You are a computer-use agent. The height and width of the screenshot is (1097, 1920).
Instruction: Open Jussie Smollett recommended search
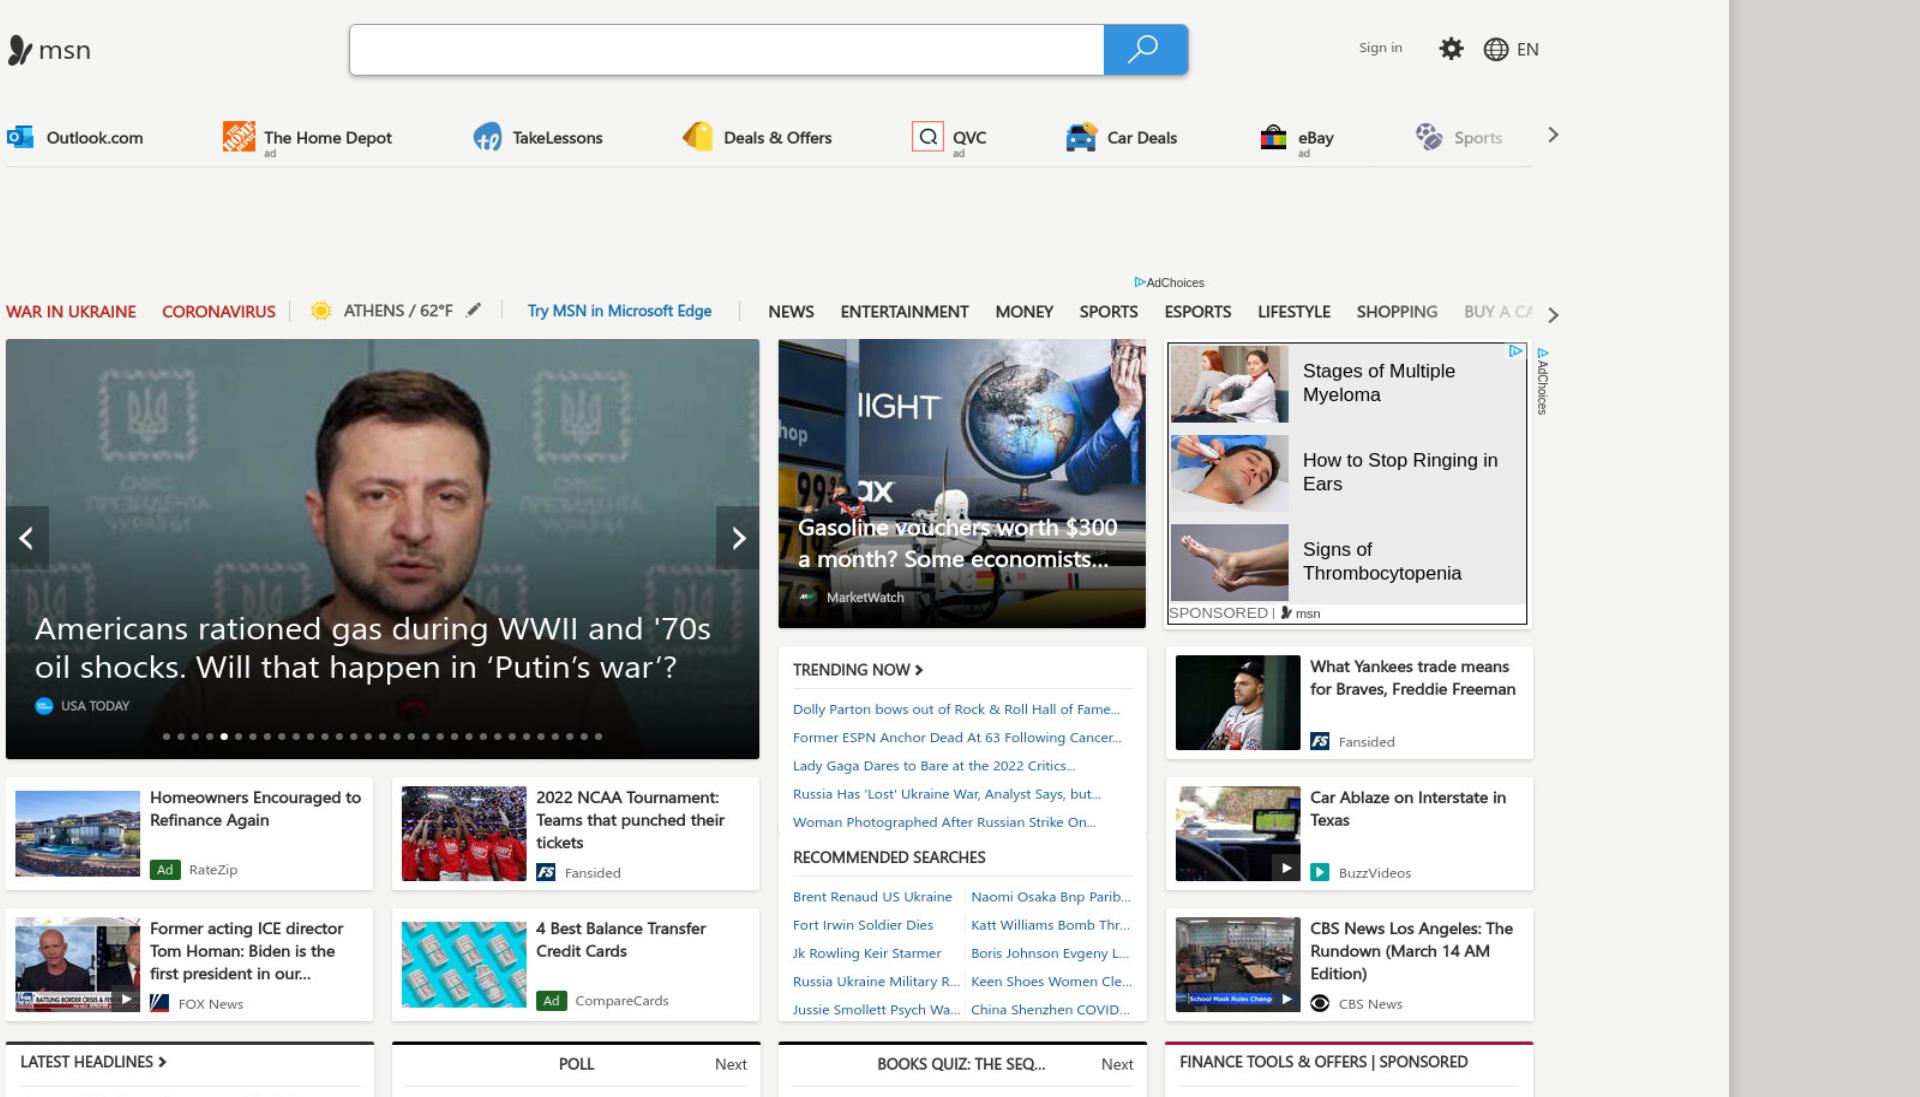point(876,1010)
